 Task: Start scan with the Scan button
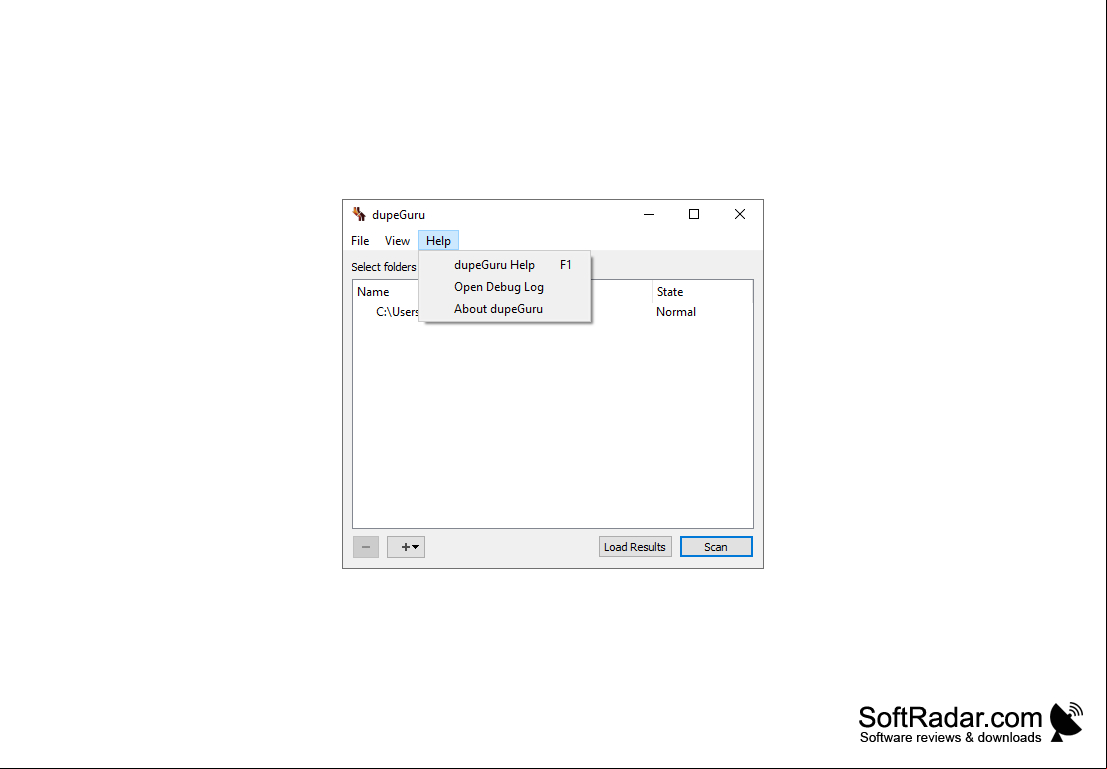coord(716,547)
